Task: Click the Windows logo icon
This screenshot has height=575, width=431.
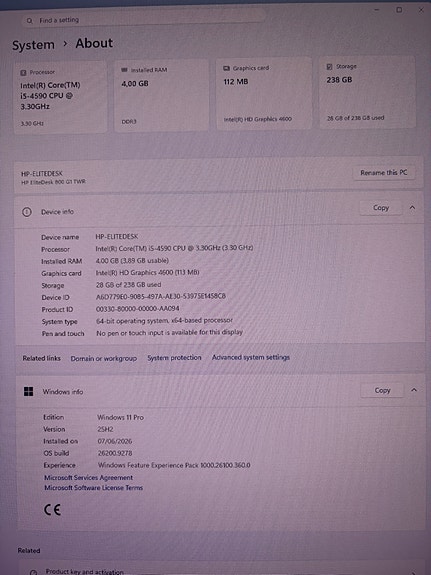Action: pos(28,392)
